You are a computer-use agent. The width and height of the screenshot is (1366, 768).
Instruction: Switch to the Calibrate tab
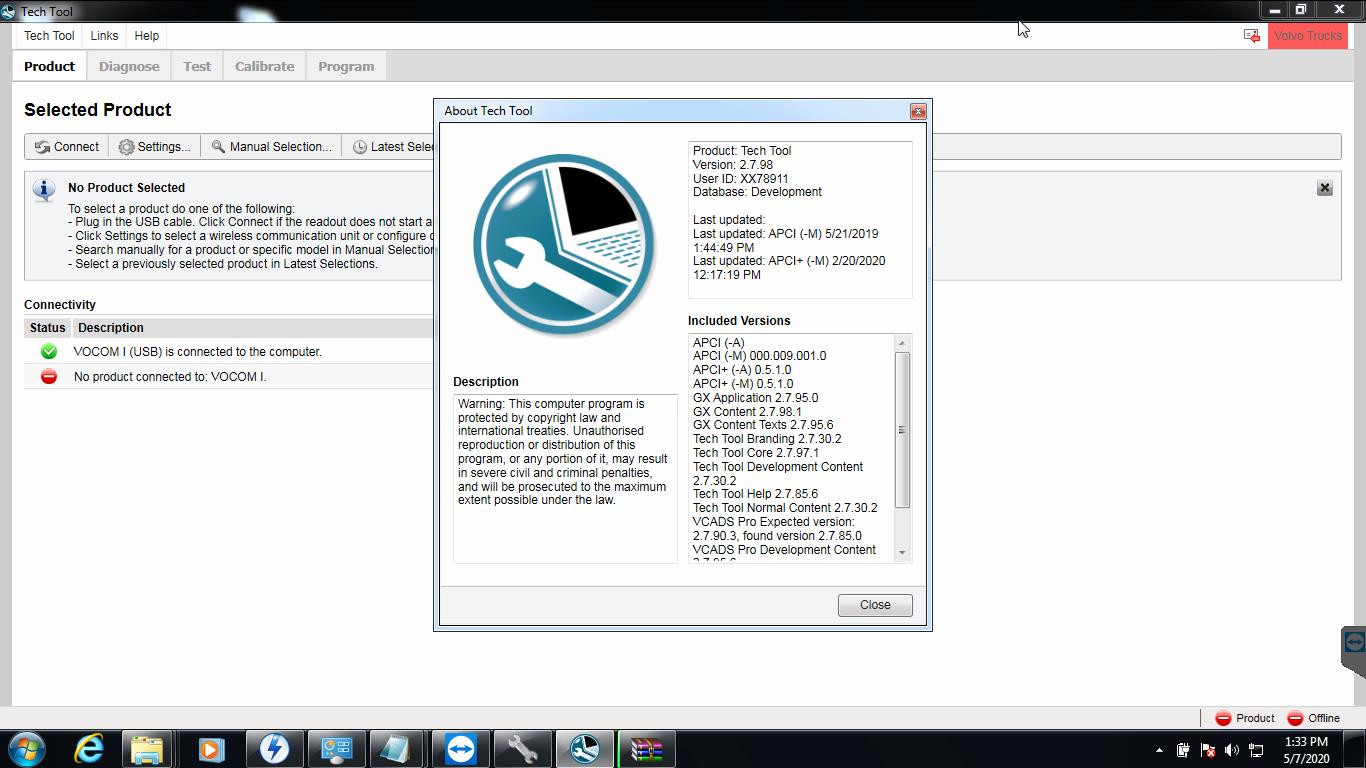point(265,66)
